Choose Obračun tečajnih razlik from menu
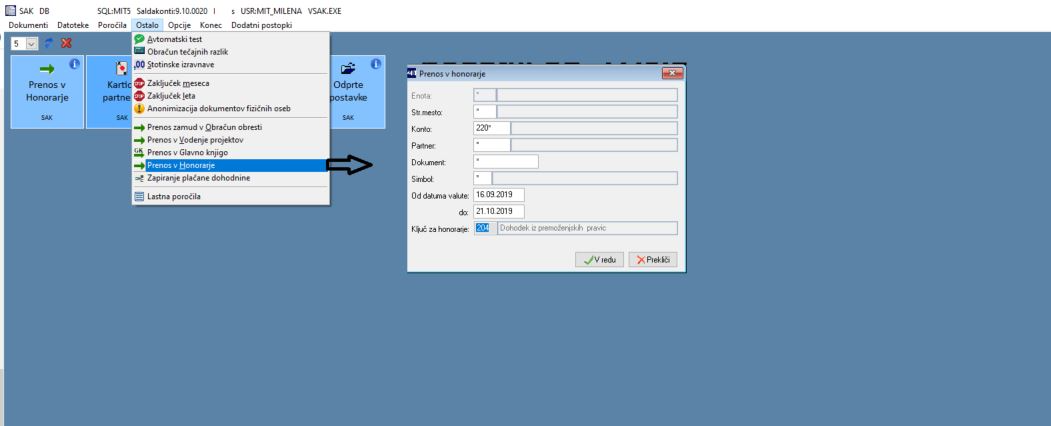Image resolution: width=1051 pixels, height=426 pixels. [231, 52]
